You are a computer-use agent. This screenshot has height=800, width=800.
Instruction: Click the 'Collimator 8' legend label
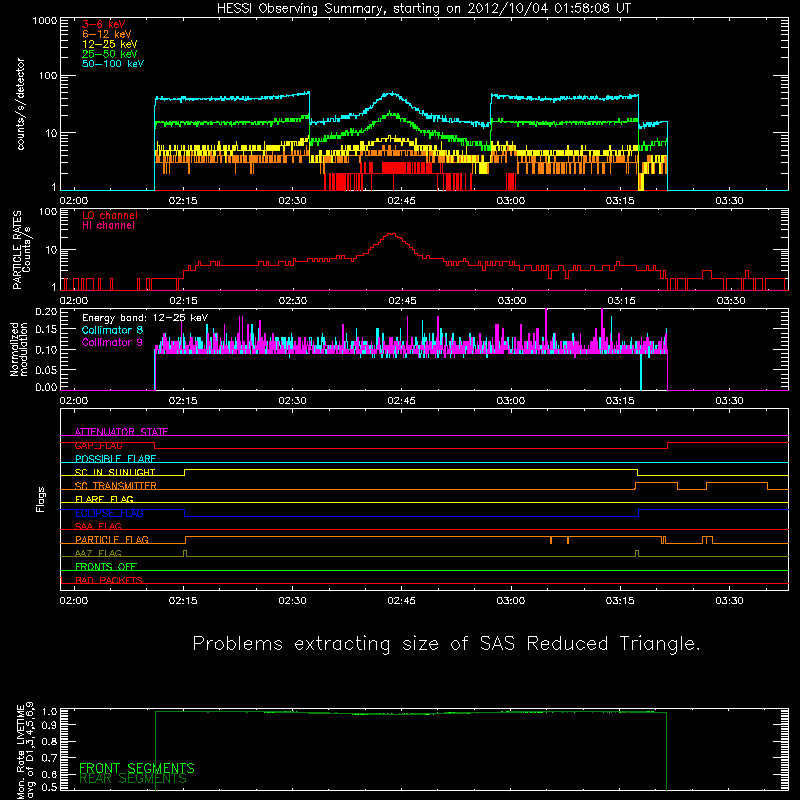[112, 330]
